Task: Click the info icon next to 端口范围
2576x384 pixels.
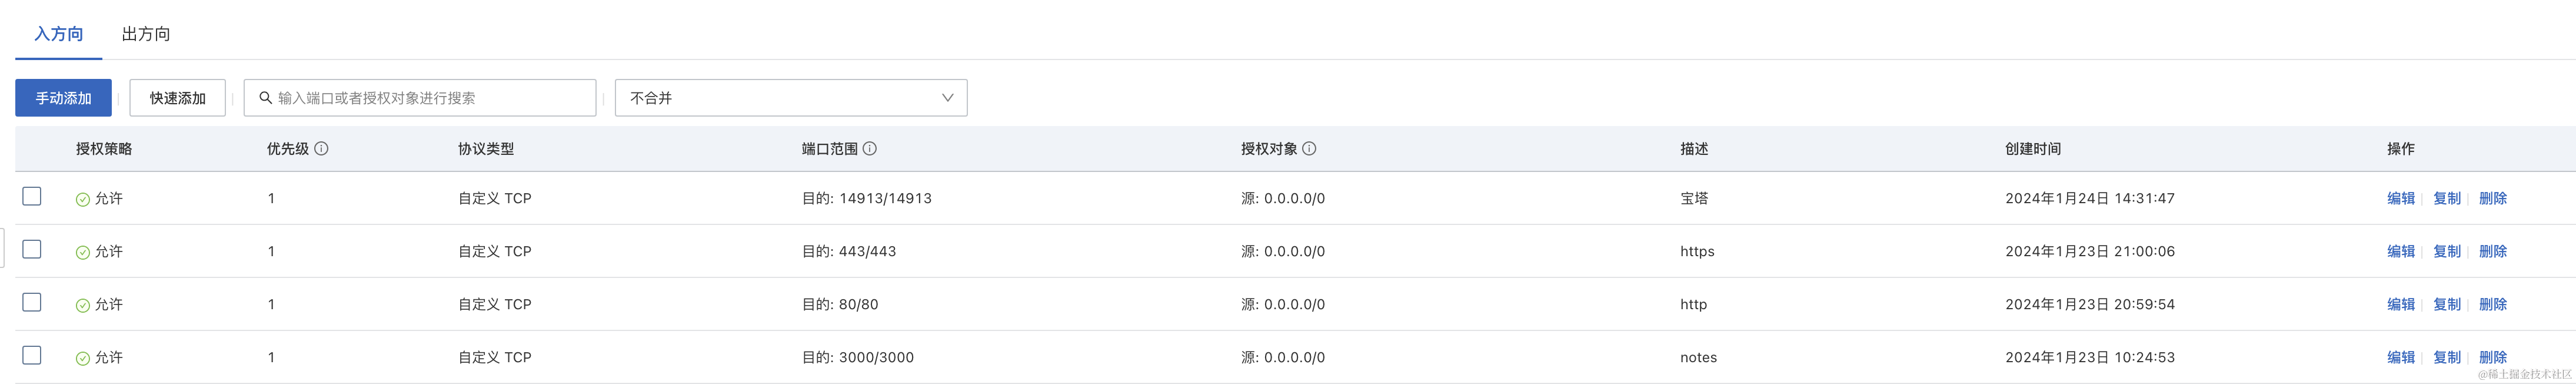Action: point(870,149)
